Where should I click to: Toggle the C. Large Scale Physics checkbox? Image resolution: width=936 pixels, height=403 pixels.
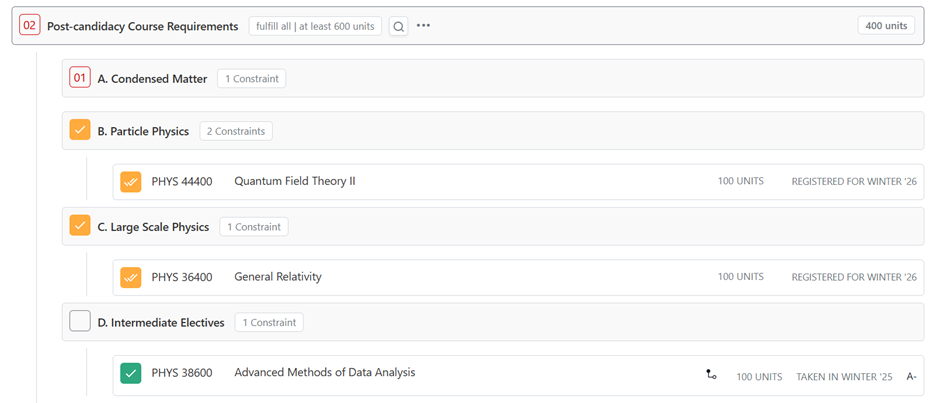tap(80, 227)
